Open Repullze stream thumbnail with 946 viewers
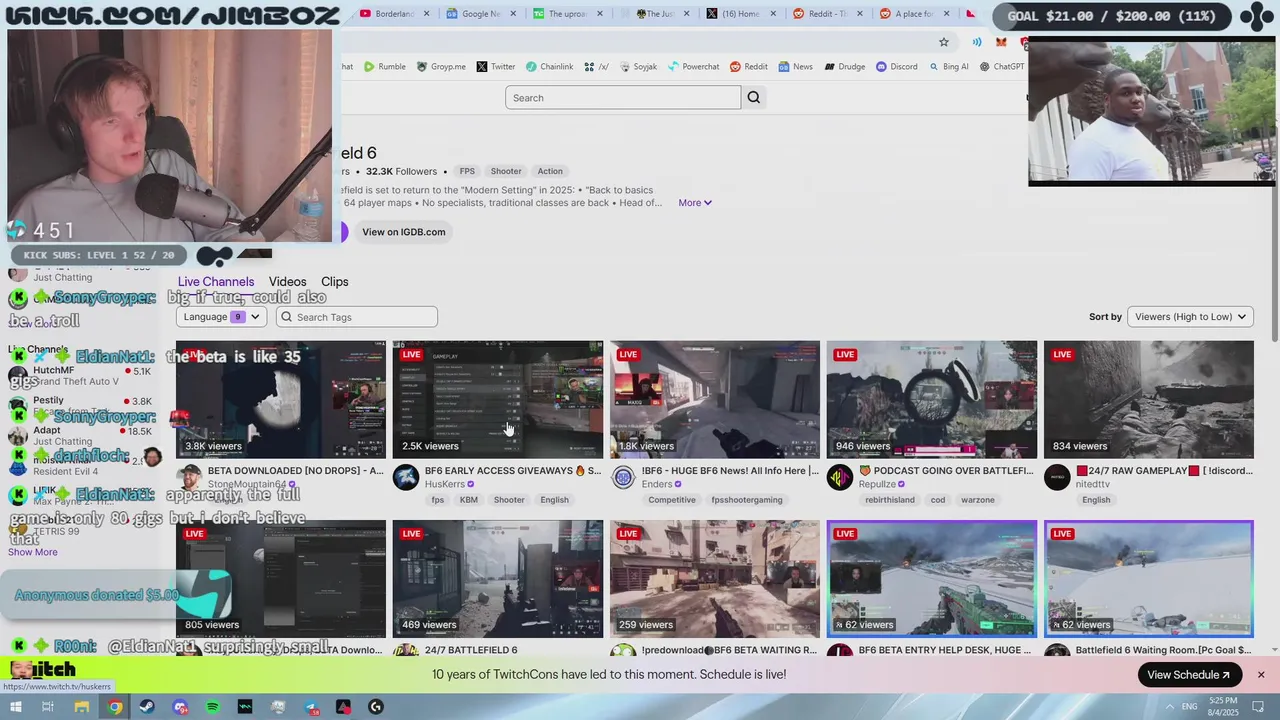 (x=932, y=400)
